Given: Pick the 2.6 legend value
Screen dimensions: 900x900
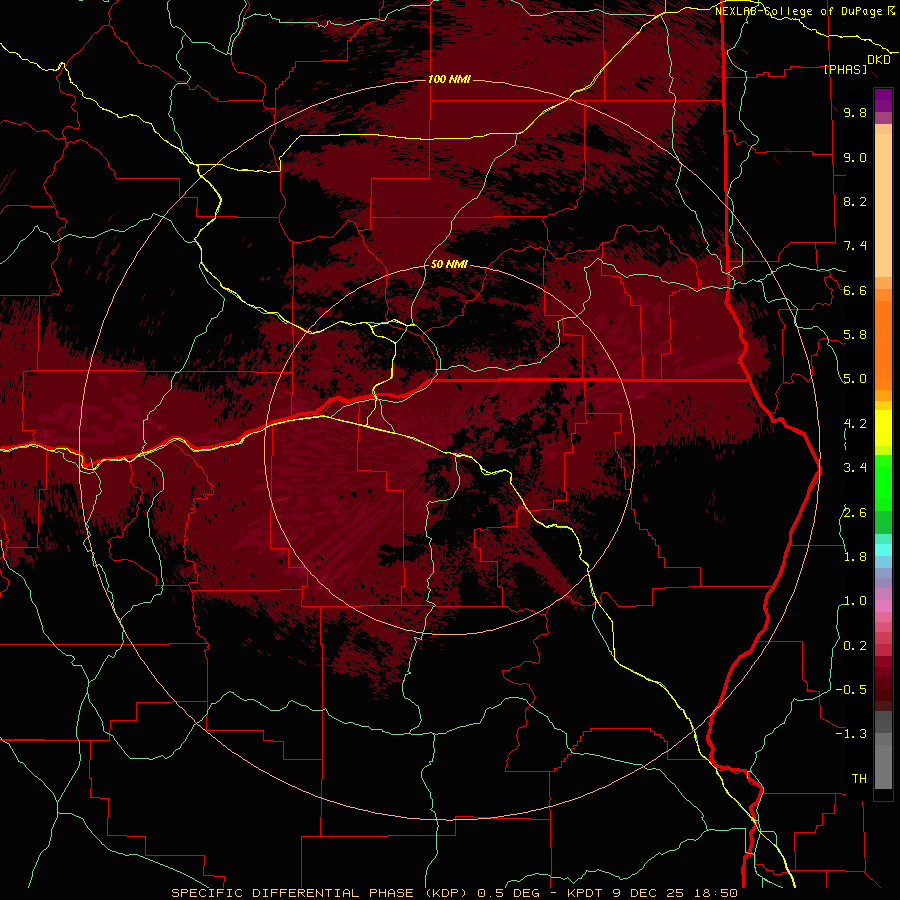Looking at the screenshot, I should 855,513.
